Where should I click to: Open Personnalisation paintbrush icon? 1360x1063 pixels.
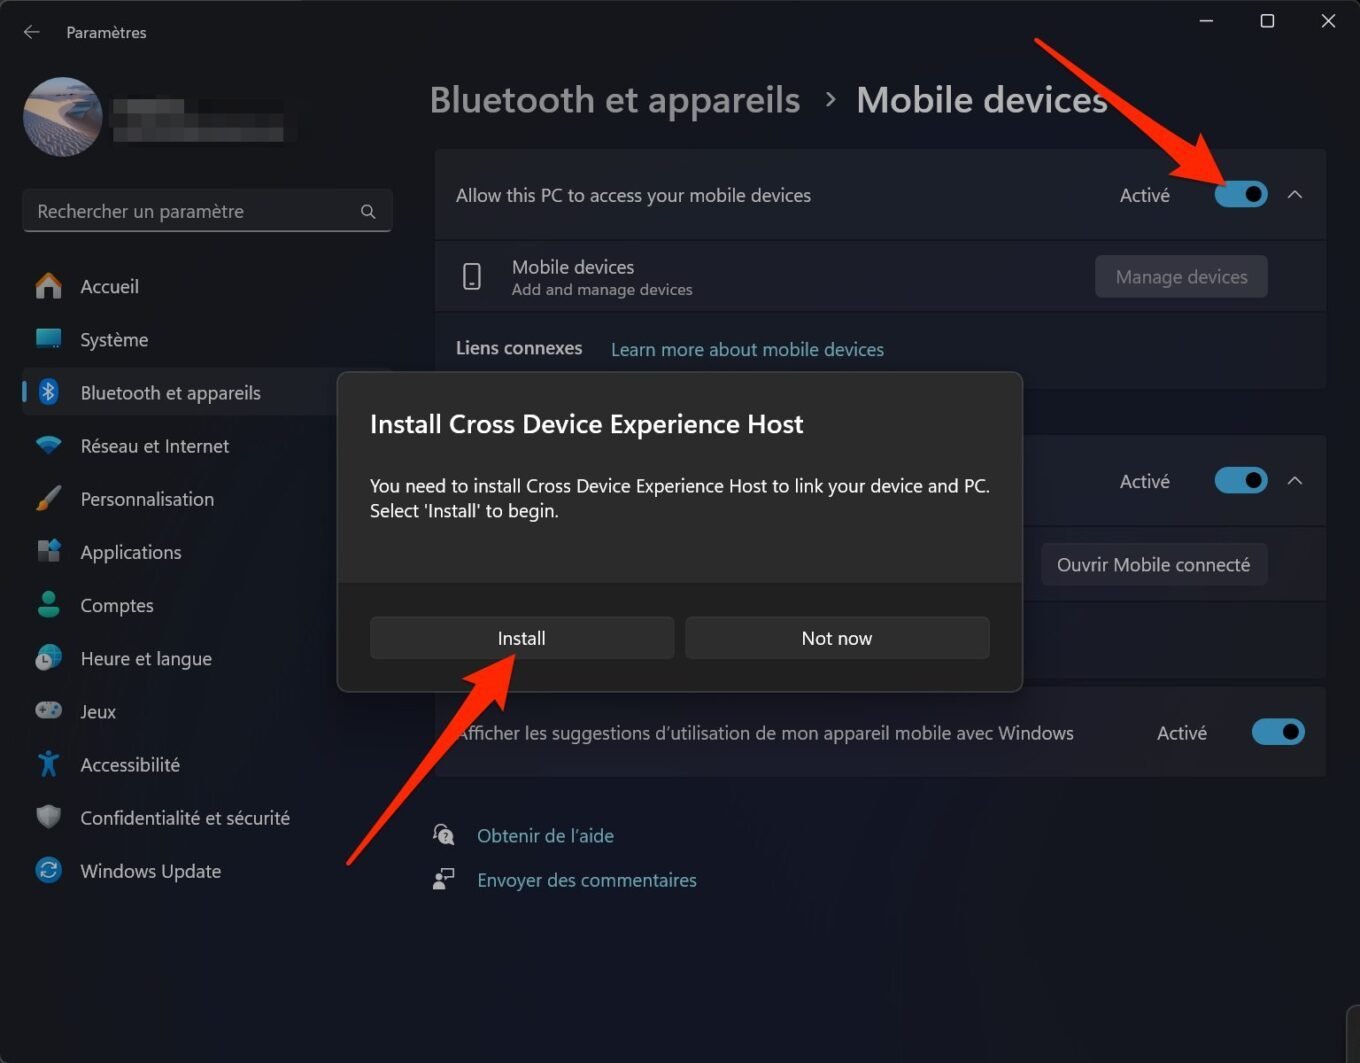[x=48, y=498]
